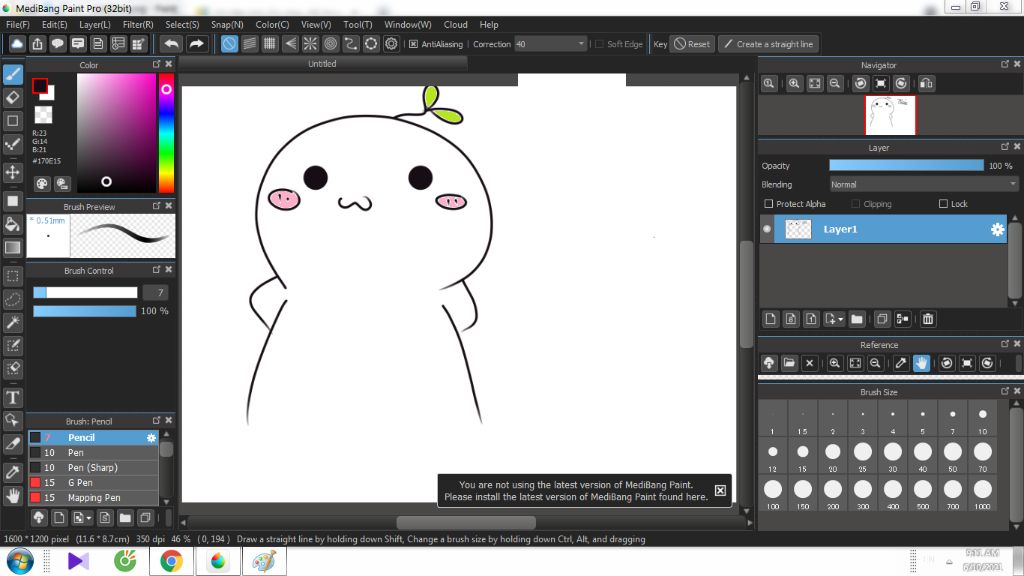Open the Windows Start menu
Viewport: 1024px width, 576px height.
[20, 561]
